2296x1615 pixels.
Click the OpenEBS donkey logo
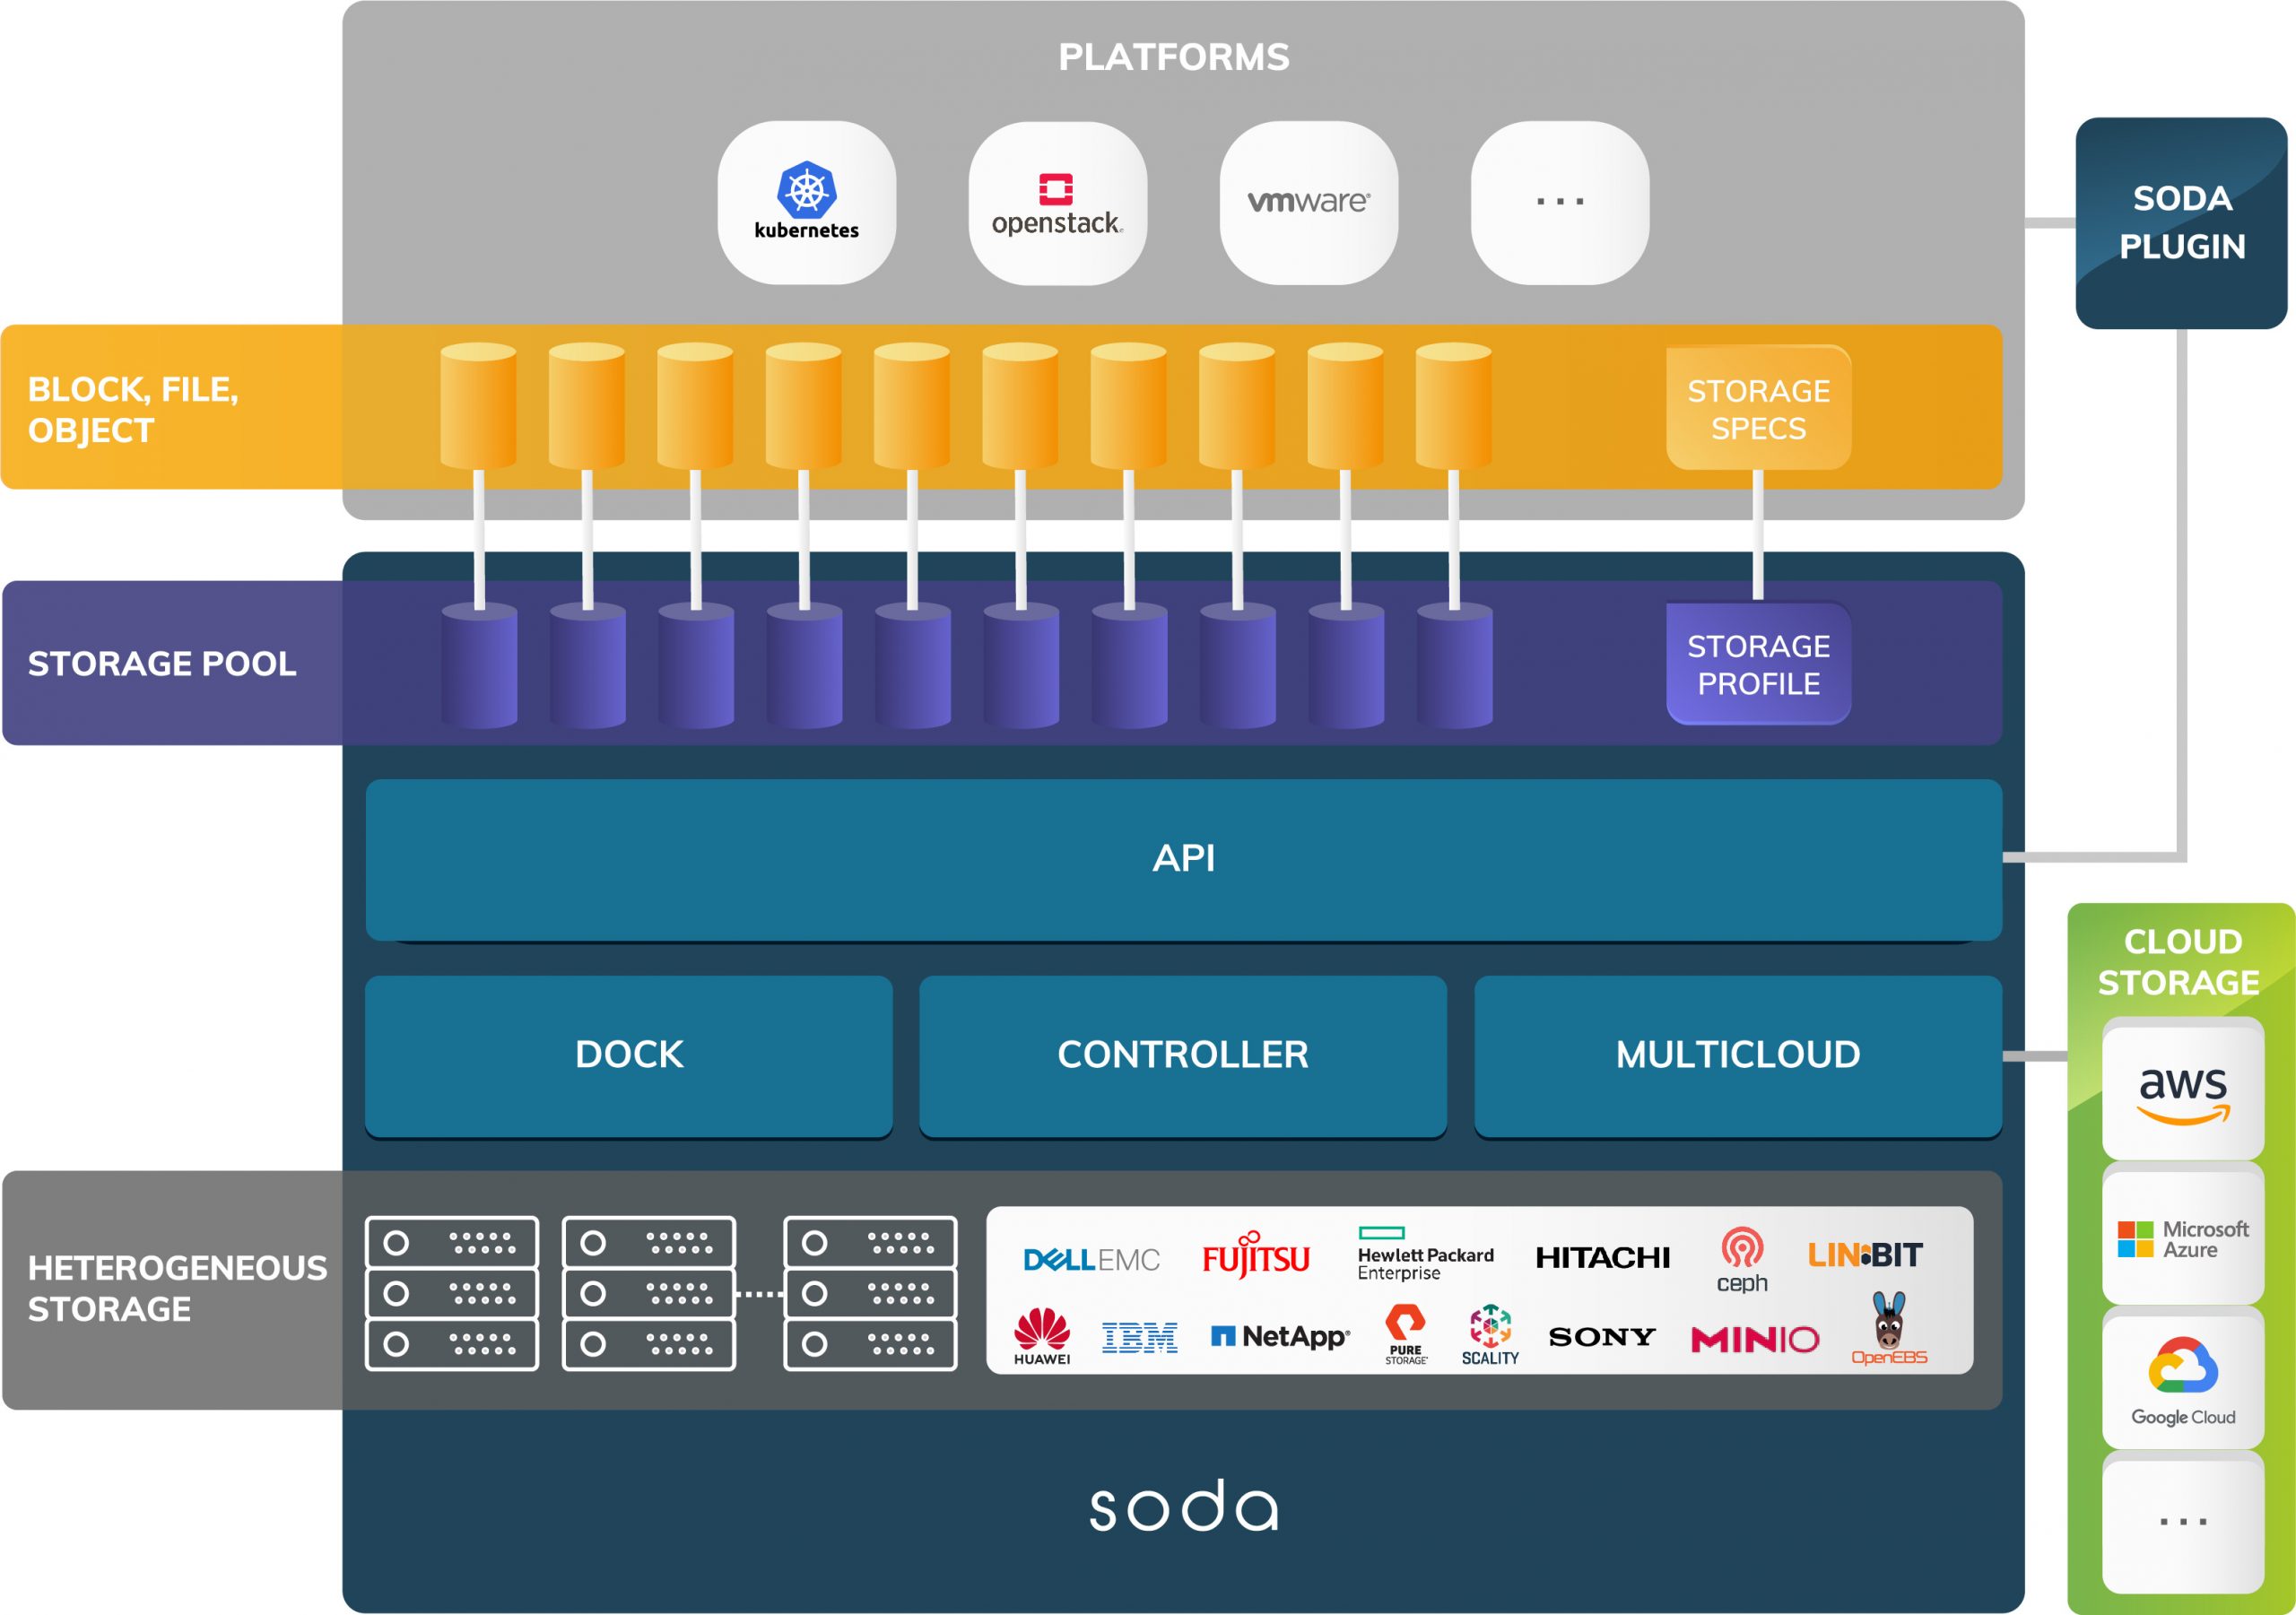tap(1888, 1329)
